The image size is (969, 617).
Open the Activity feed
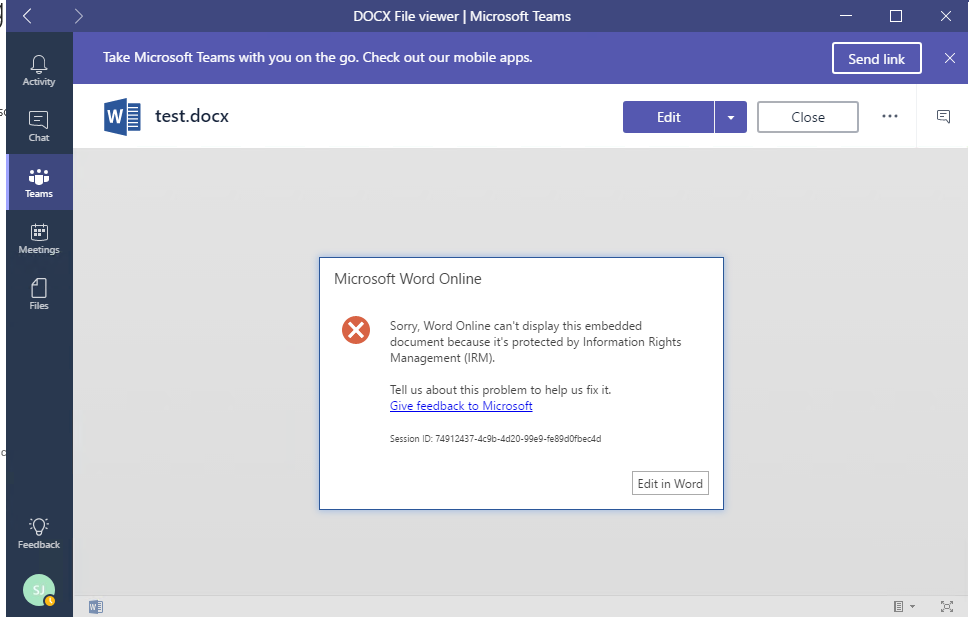39,70
